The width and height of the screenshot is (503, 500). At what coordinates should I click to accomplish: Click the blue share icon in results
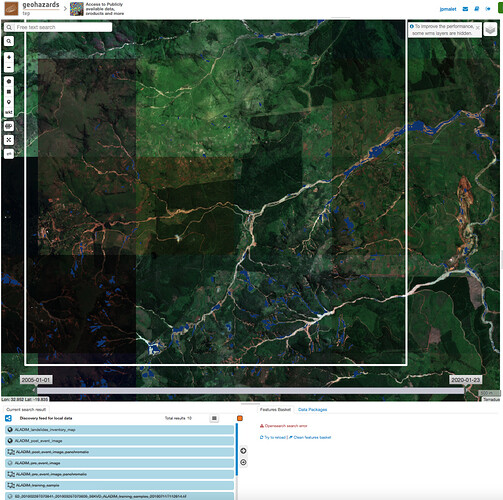pos(8,418)
